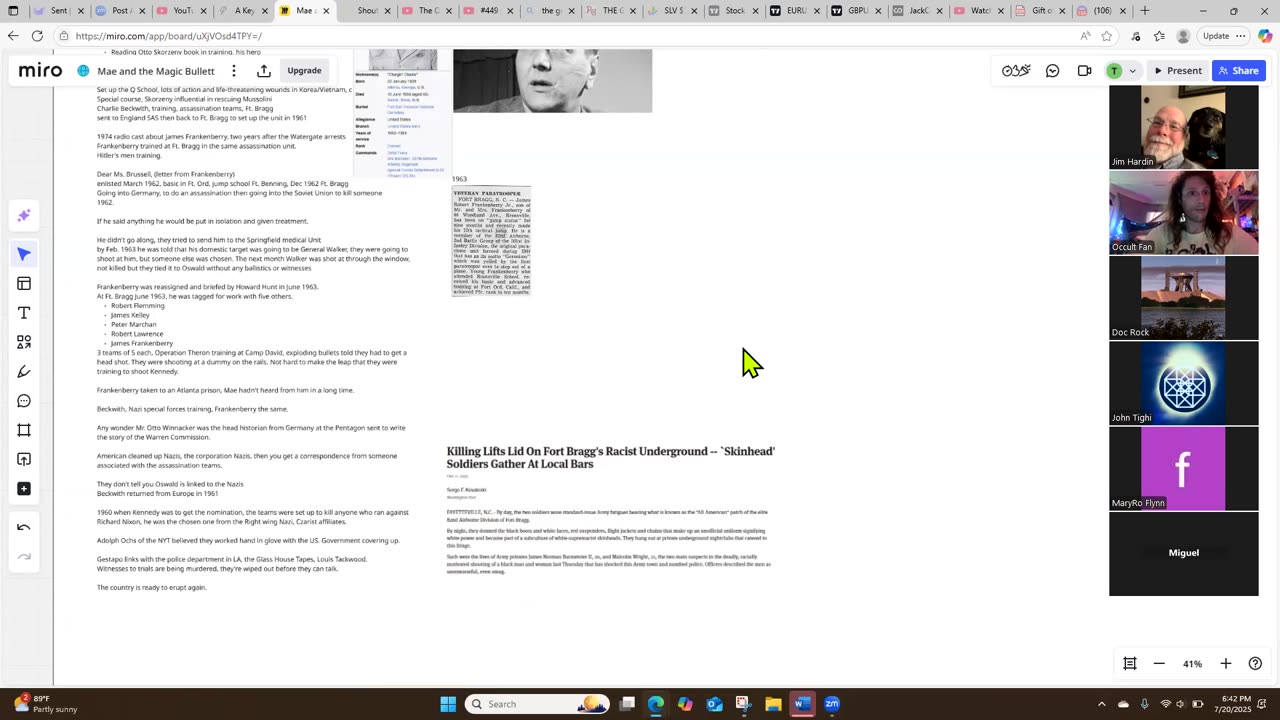Click the Upload tool in sidebar
The width and height of the screenshot is (1280, 720).
pos(24,459)
